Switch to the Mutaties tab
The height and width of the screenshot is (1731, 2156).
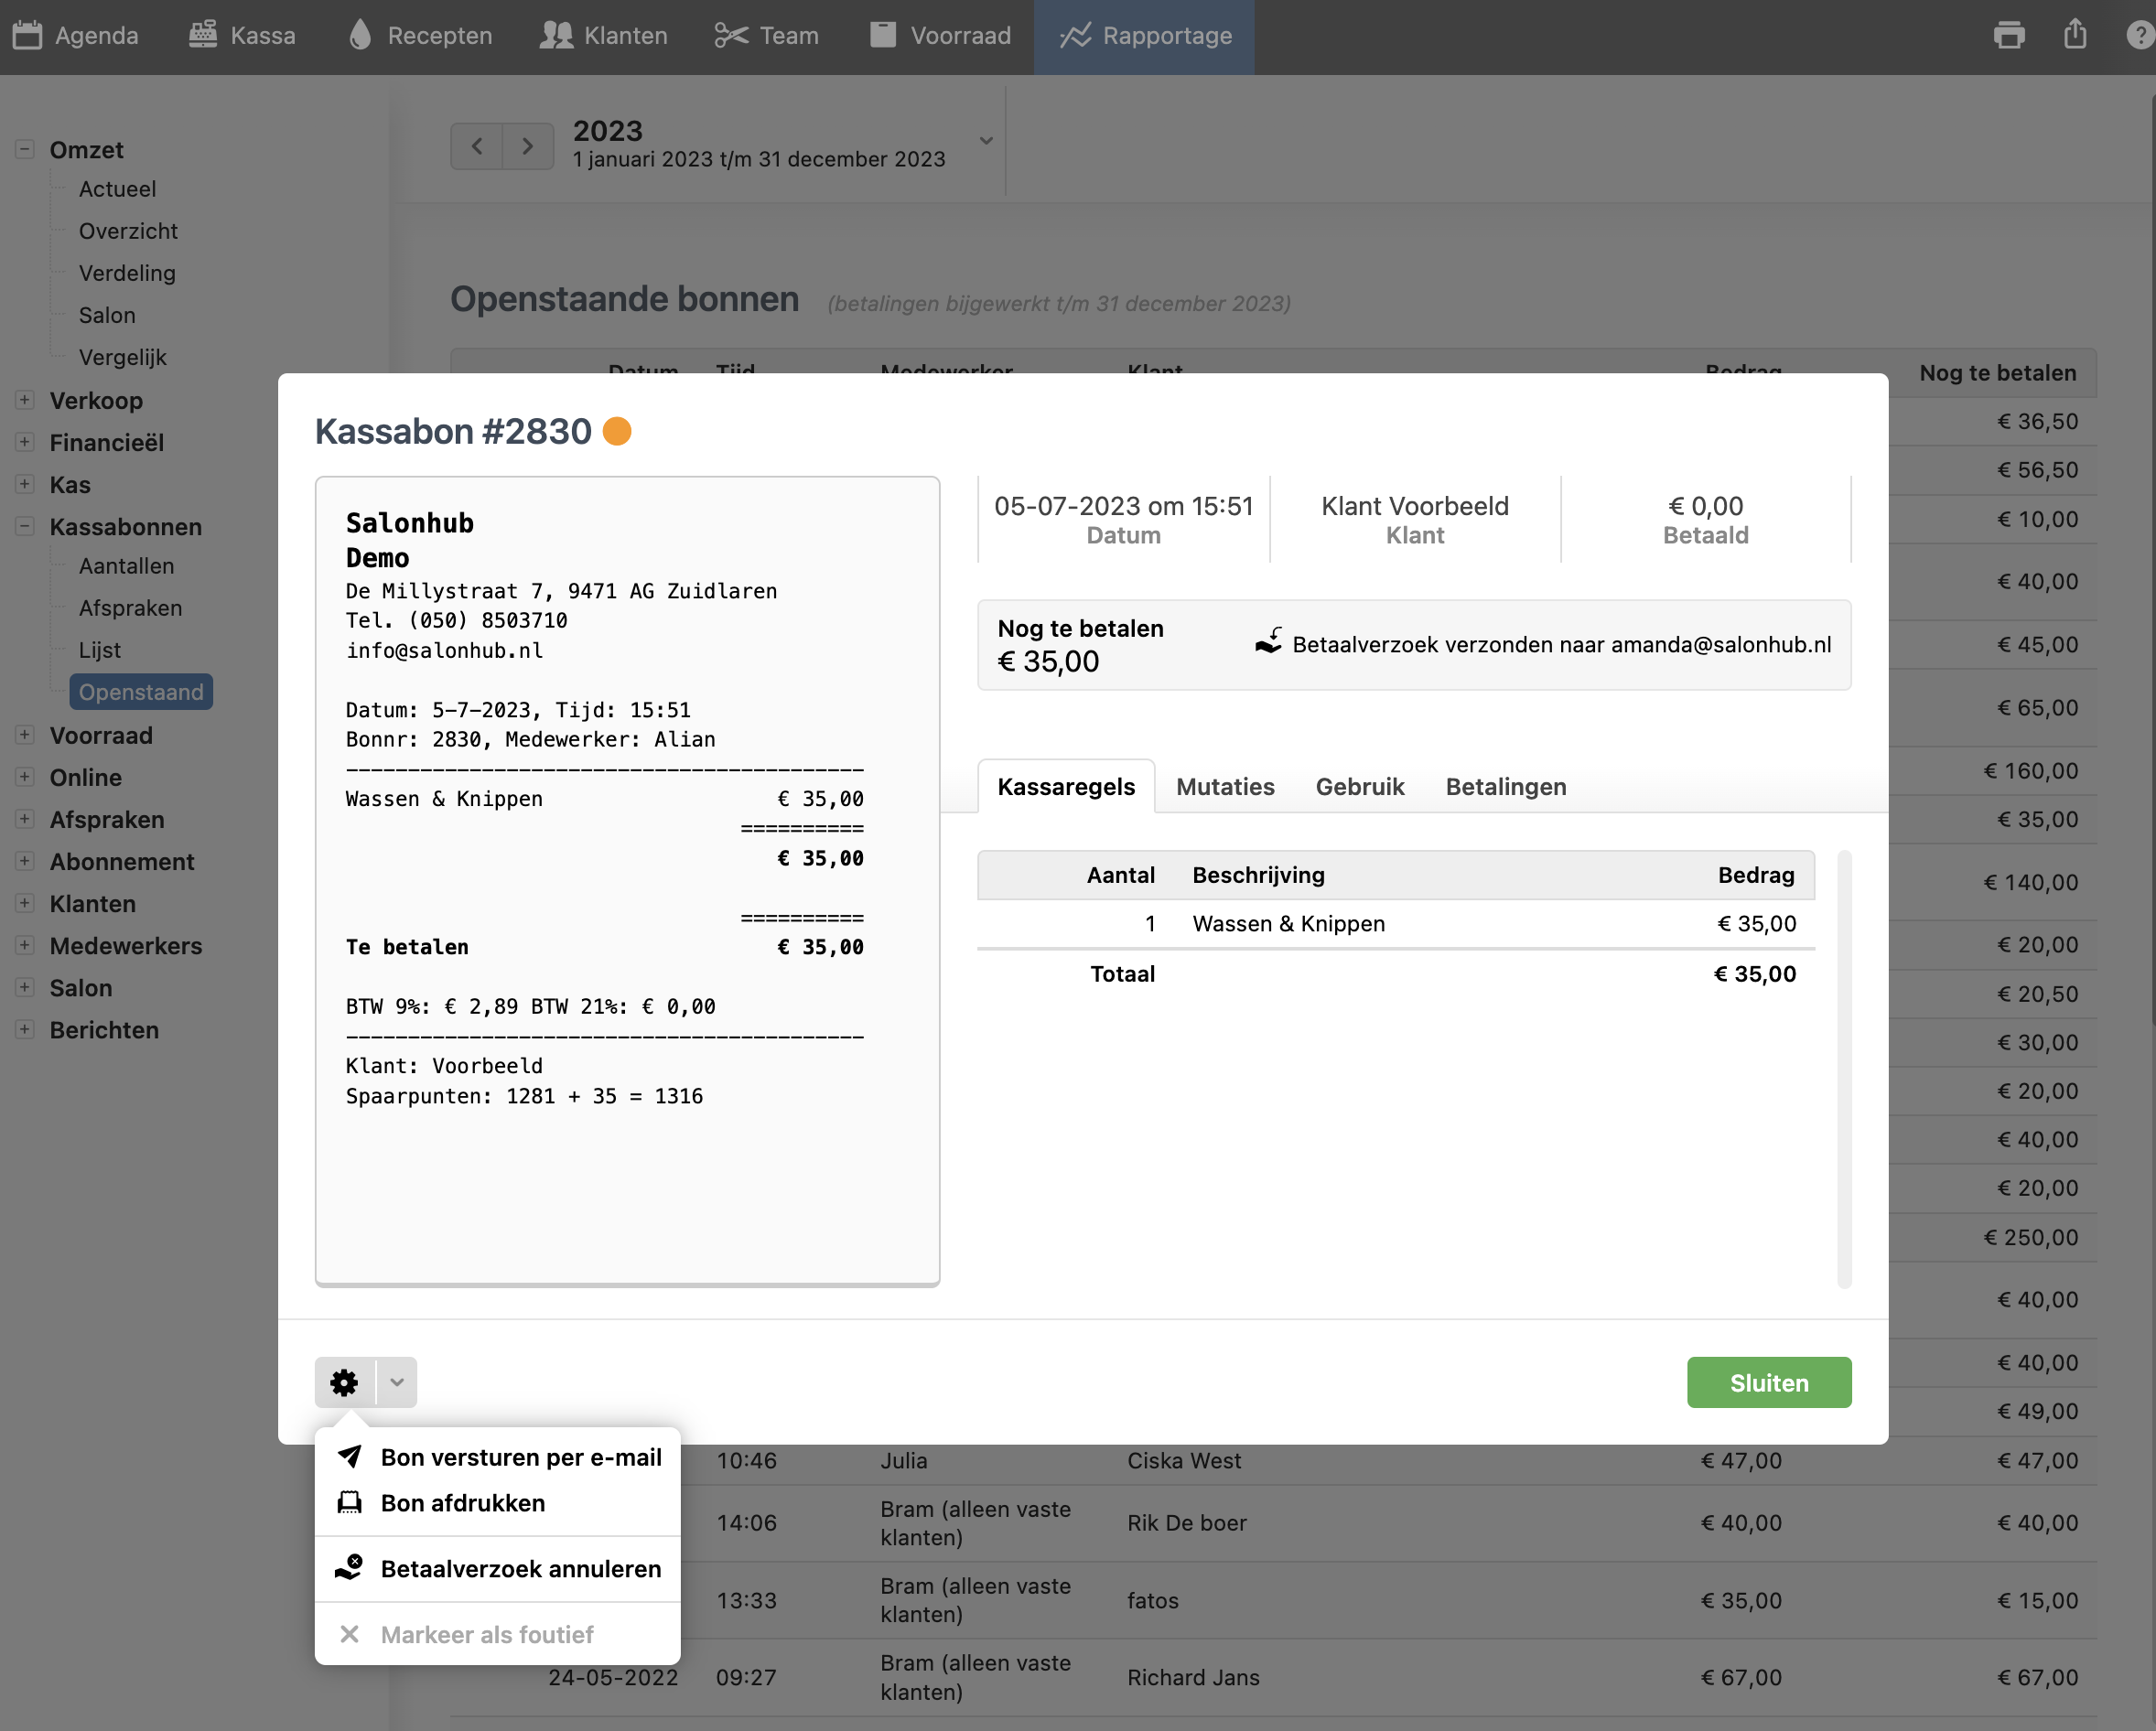(x=1224, y=787)
